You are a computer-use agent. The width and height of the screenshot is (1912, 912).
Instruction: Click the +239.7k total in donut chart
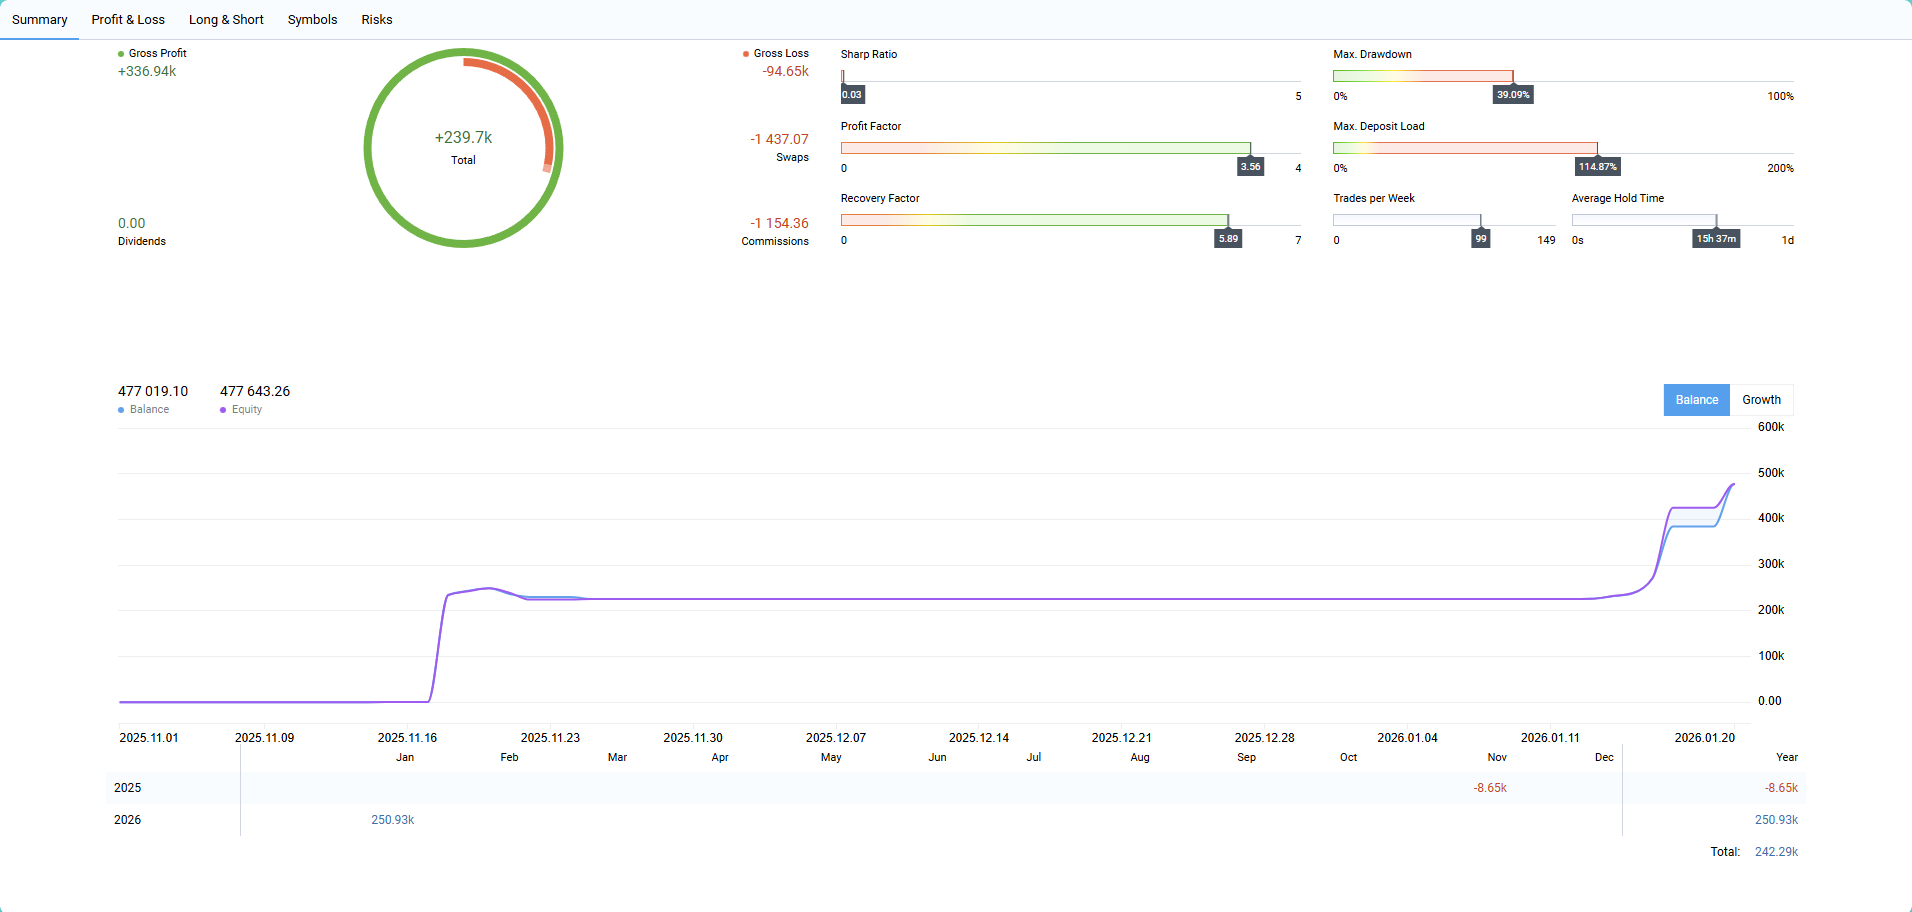tap(463, 138)
